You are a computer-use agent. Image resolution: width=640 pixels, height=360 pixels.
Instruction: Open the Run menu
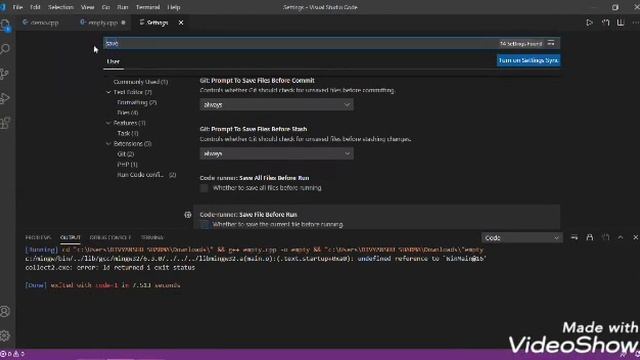tap(122, 7)
